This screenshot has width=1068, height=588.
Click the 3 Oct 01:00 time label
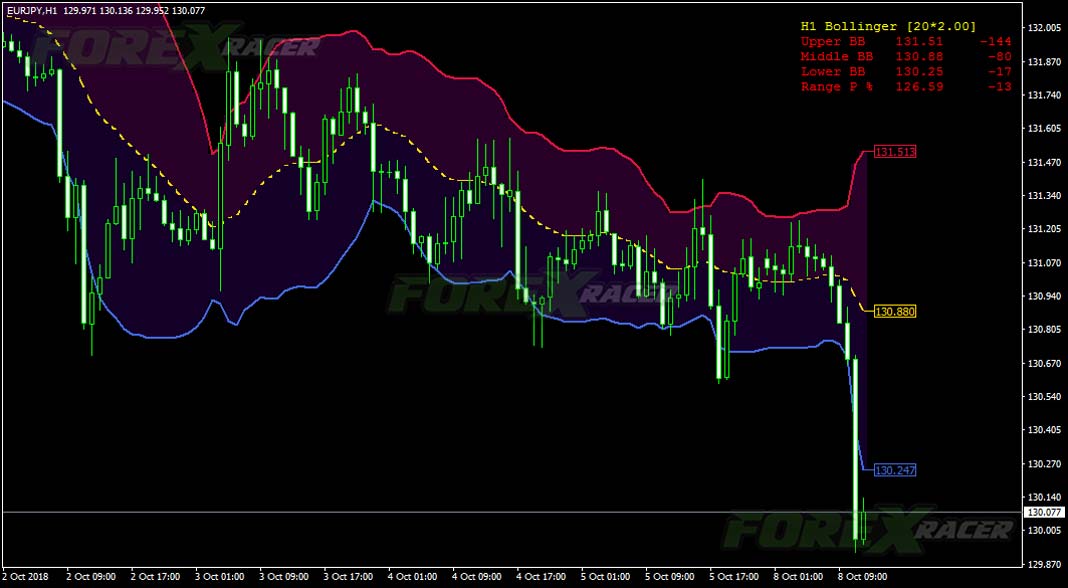[219, 576]
